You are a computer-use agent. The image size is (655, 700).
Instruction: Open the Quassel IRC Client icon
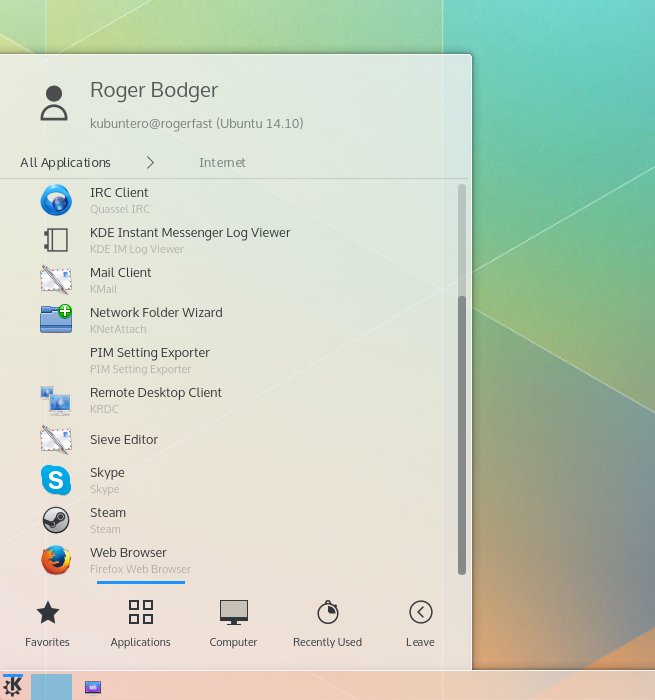(56, 200)
